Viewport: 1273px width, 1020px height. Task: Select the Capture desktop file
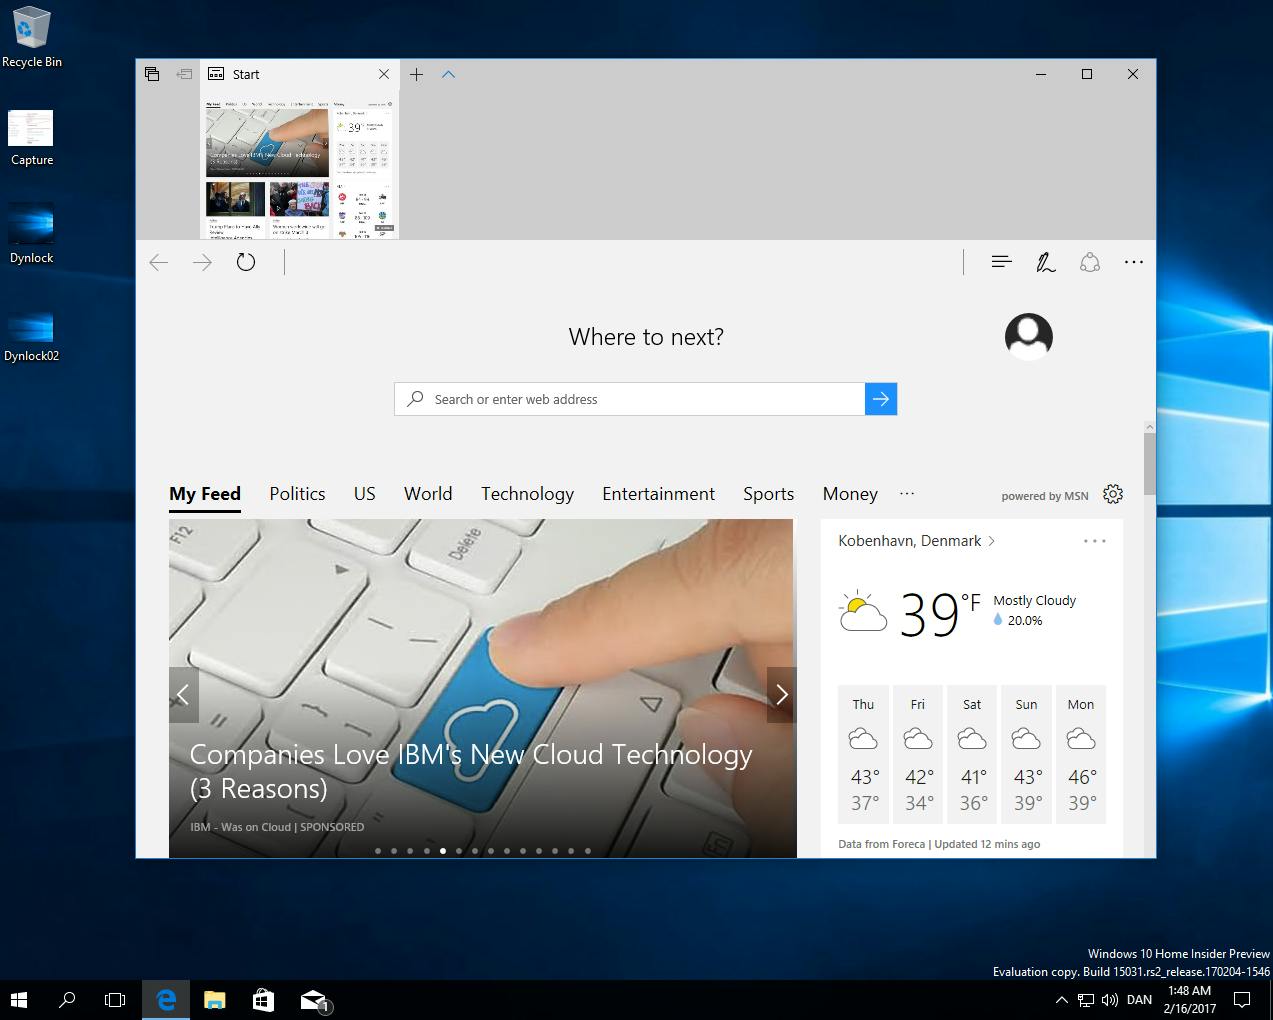click(x=32, y=138)
